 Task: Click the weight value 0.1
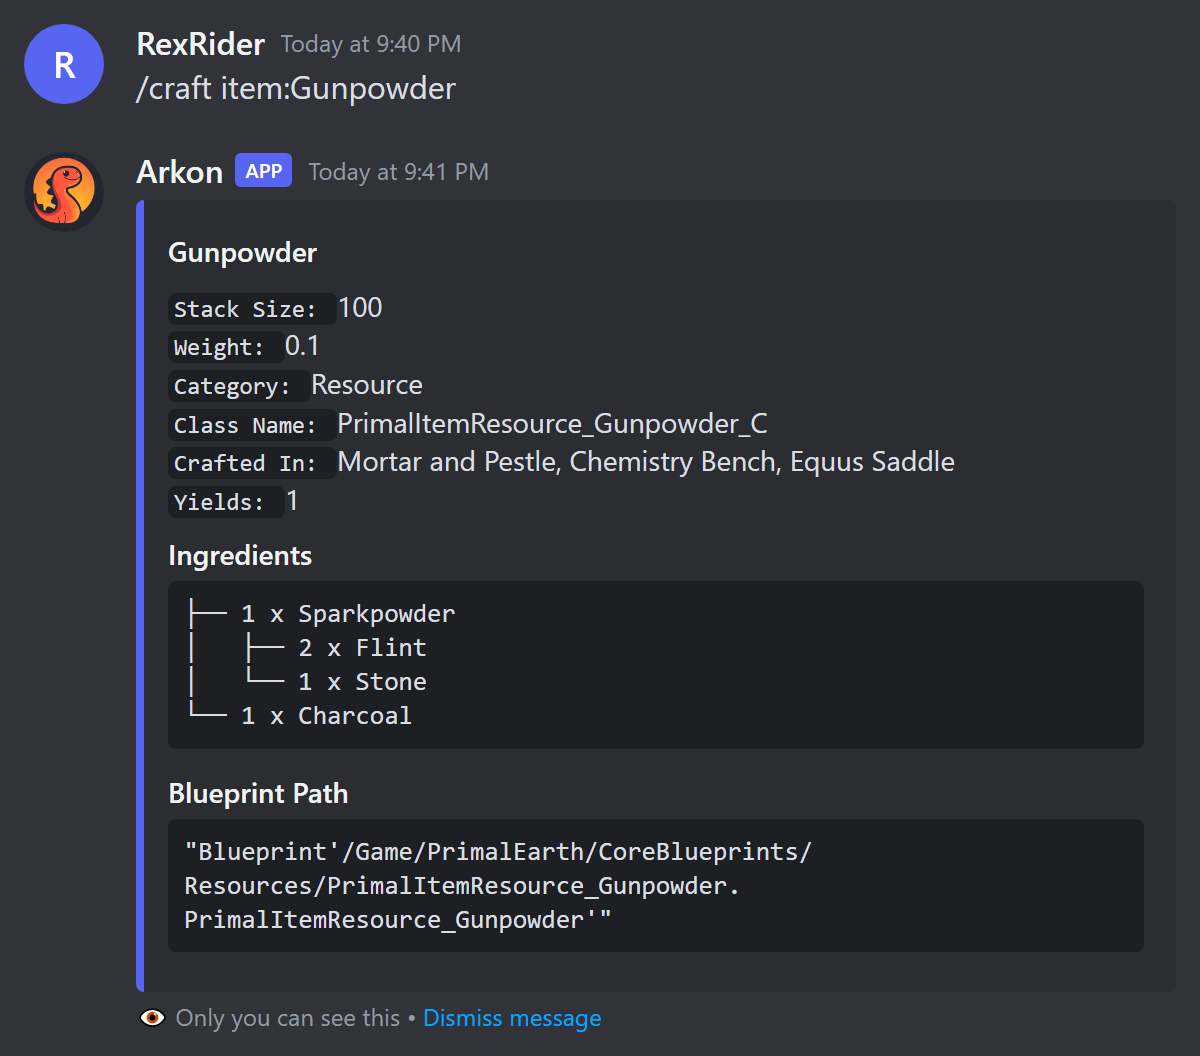tap(302, 346)
